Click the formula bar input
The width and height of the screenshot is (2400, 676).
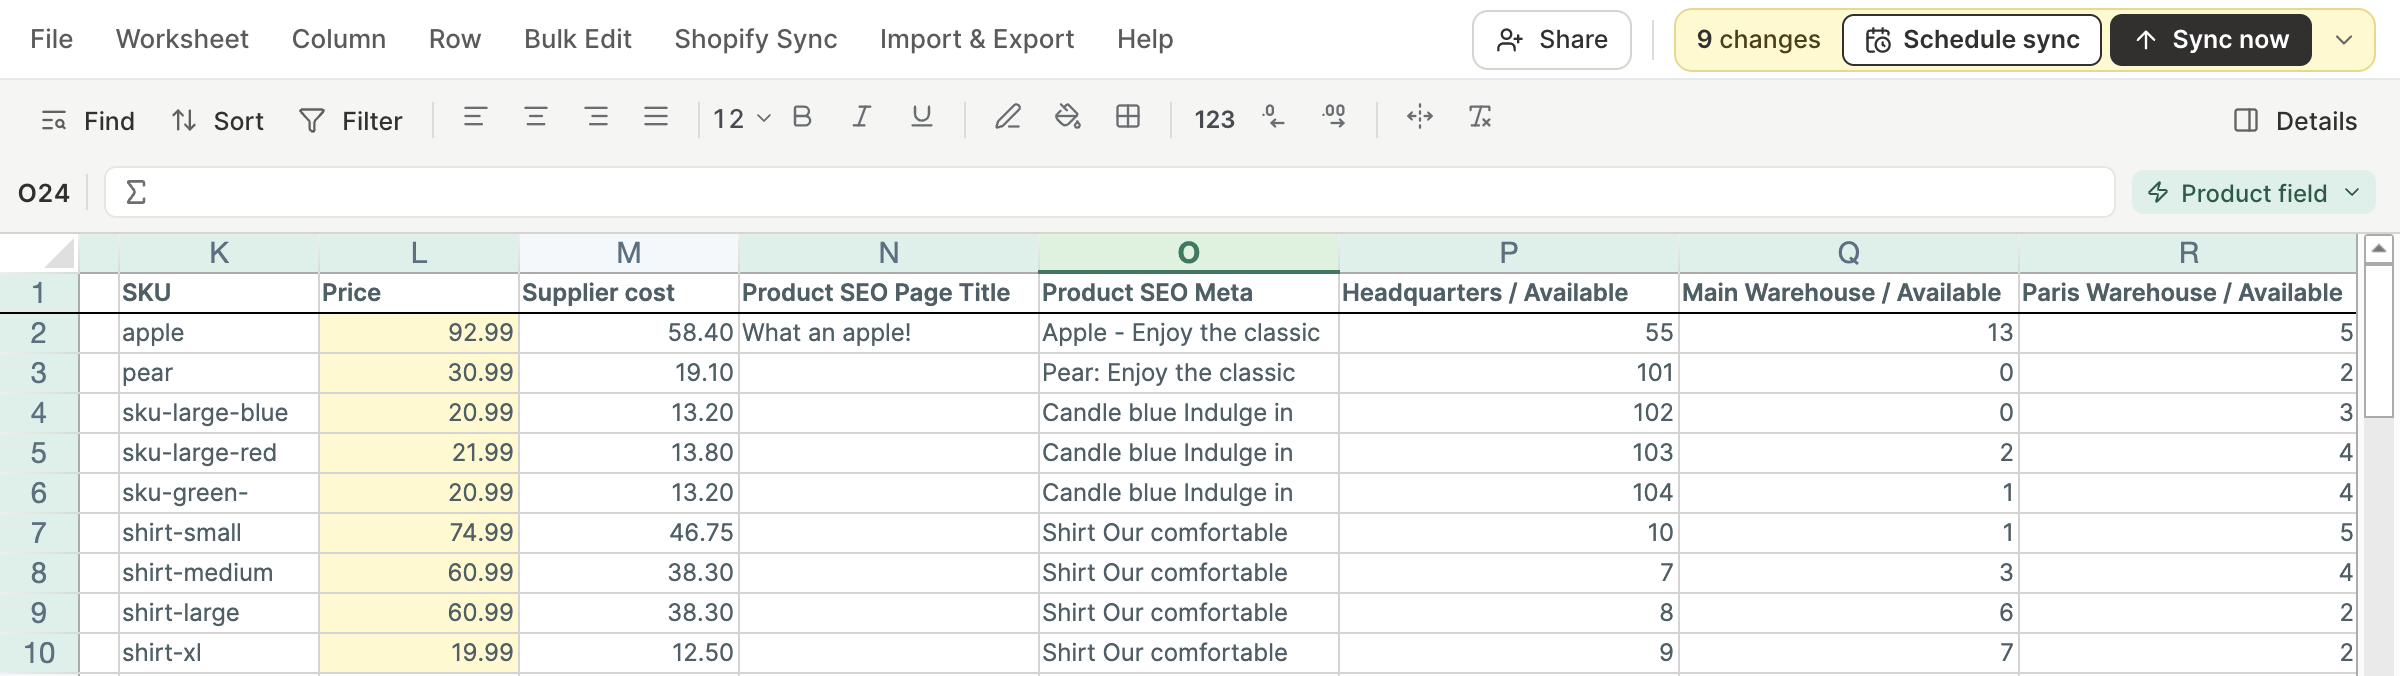click(1110, 192)
